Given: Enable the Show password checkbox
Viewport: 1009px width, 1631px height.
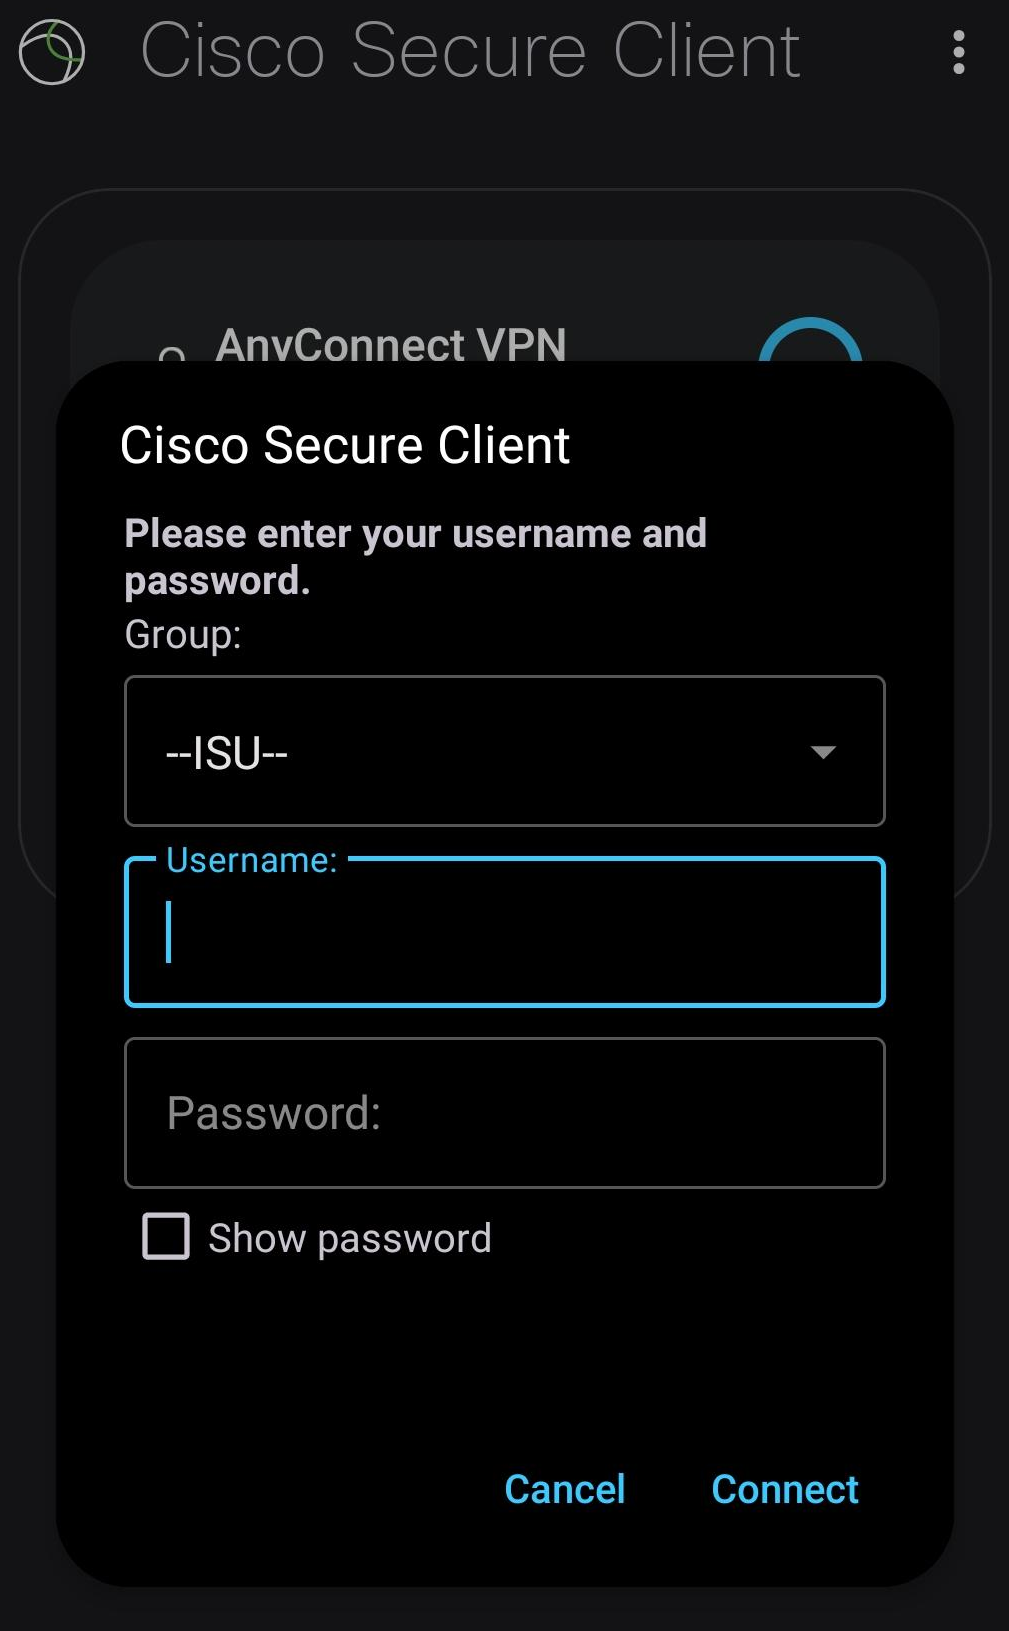Looking at the screenshot, I should (165, 1237).
